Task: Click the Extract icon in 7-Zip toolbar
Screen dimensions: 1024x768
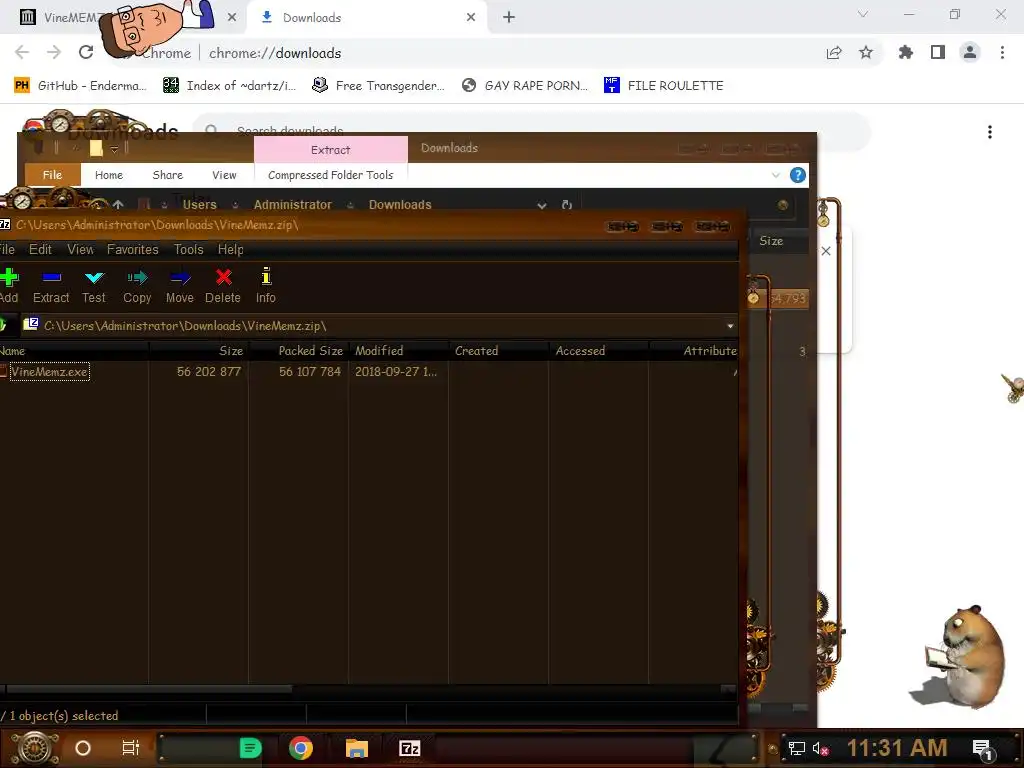Action: (x=51, y=285)
